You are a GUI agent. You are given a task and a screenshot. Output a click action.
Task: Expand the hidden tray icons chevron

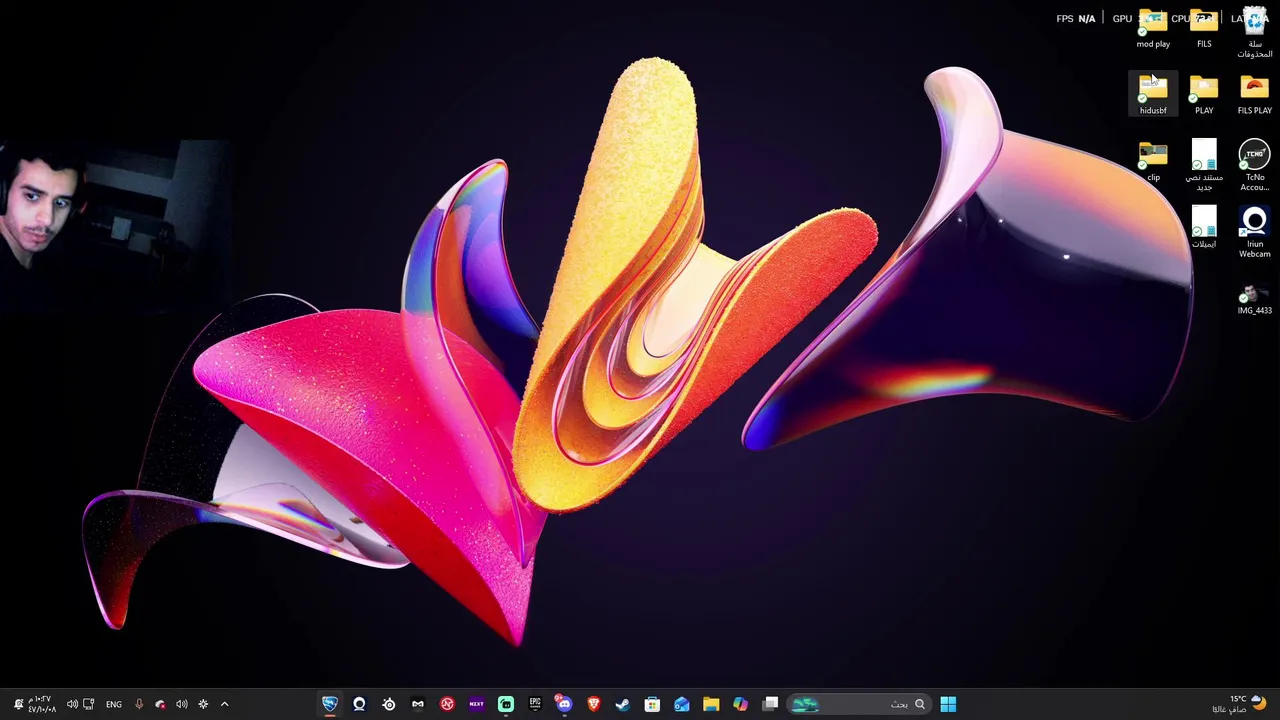(x=224, y=704)
